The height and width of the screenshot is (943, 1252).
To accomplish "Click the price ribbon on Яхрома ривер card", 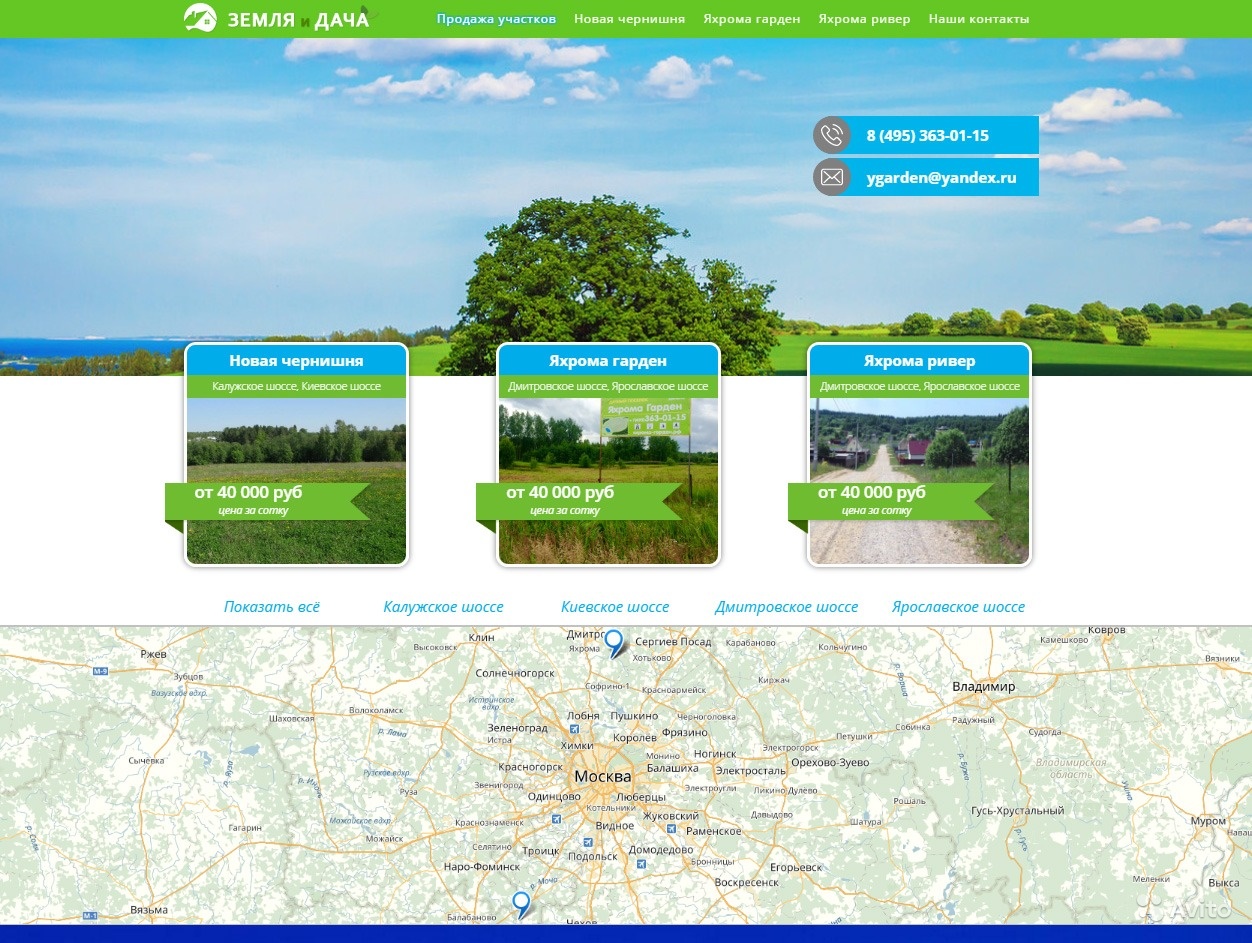I will pos(890,501).
